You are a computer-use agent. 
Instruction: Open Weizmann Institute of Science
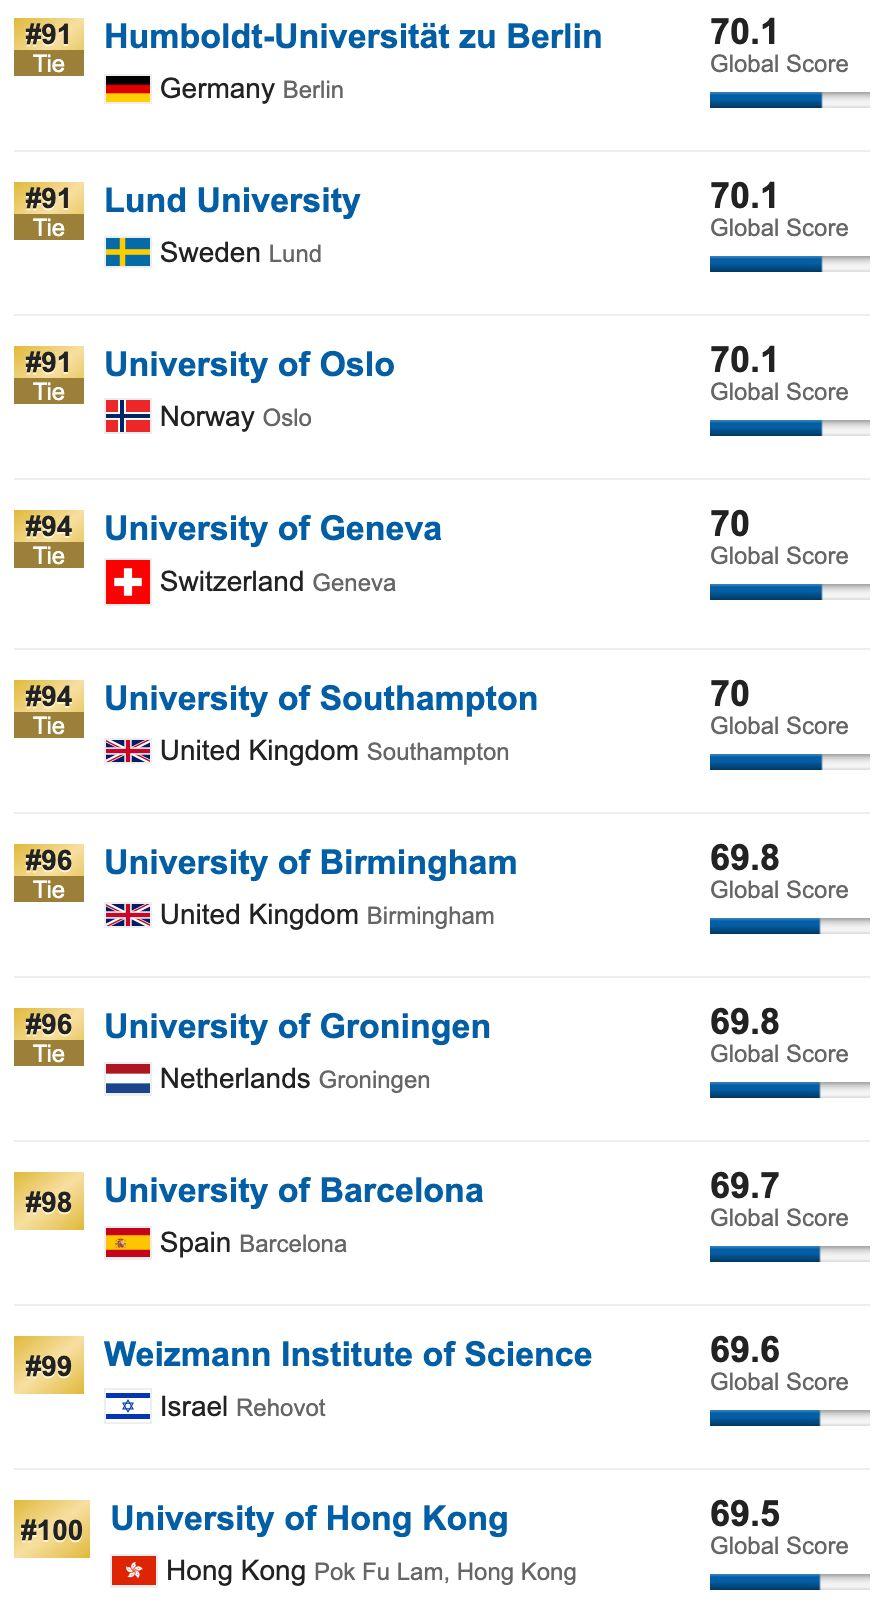coord(348,1355)
